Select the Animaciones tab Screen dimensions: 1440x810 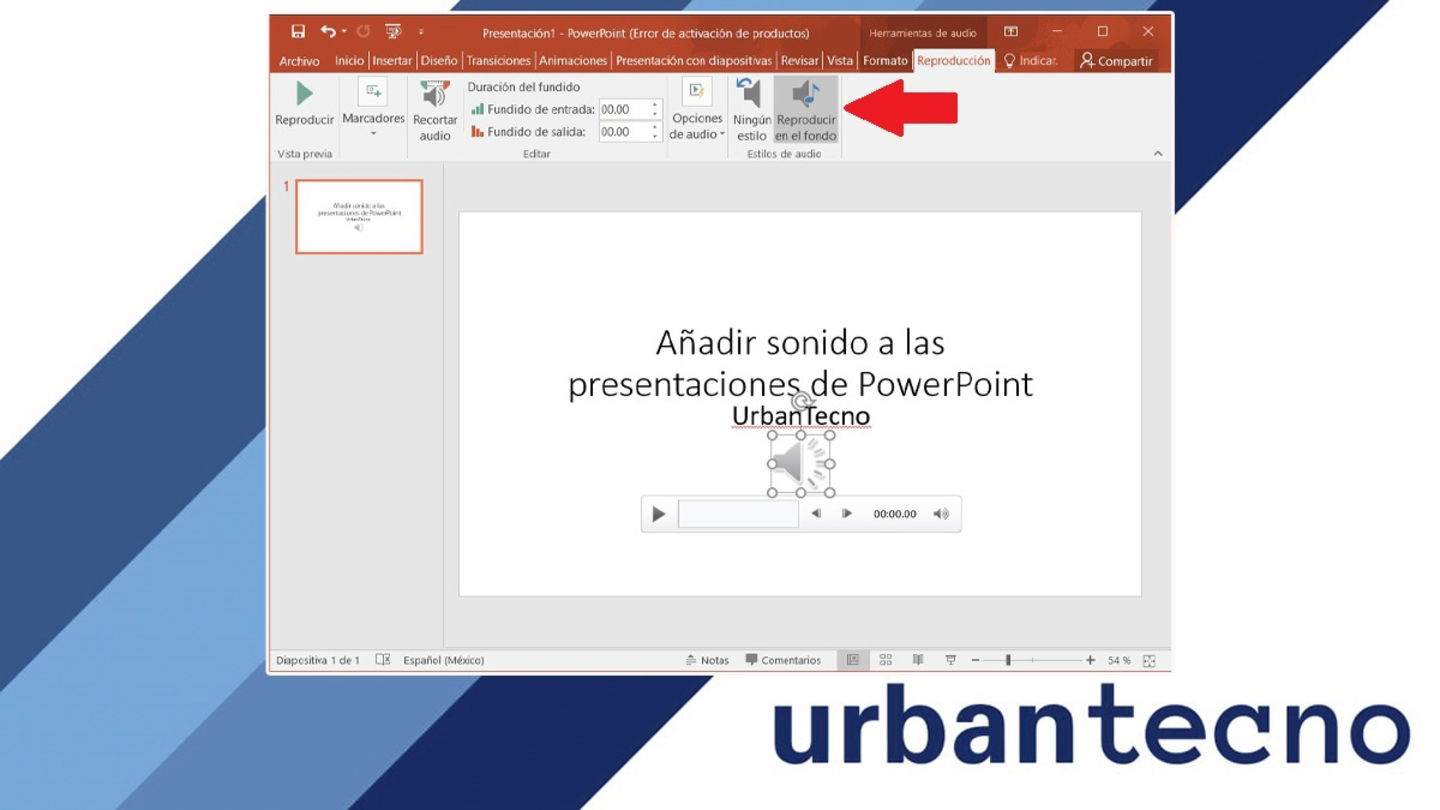point(573,61)
